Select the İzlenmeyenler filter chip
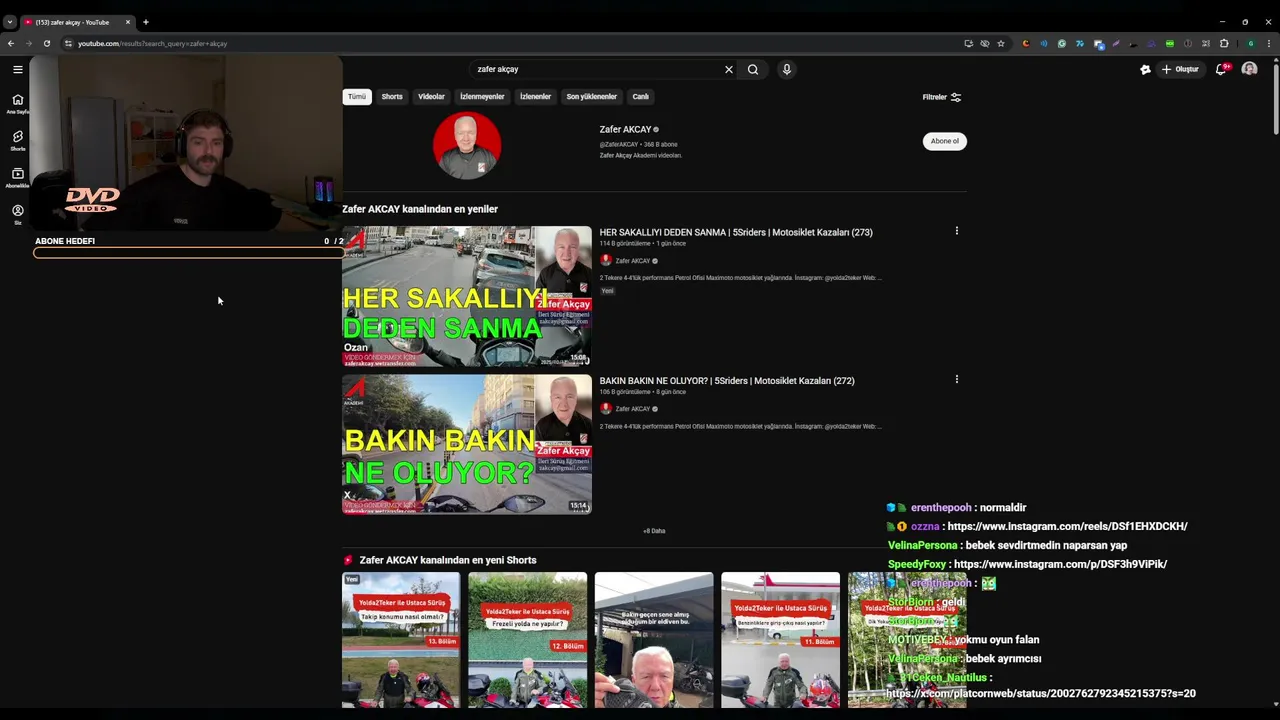1280x720 pixels. [482, 97]
